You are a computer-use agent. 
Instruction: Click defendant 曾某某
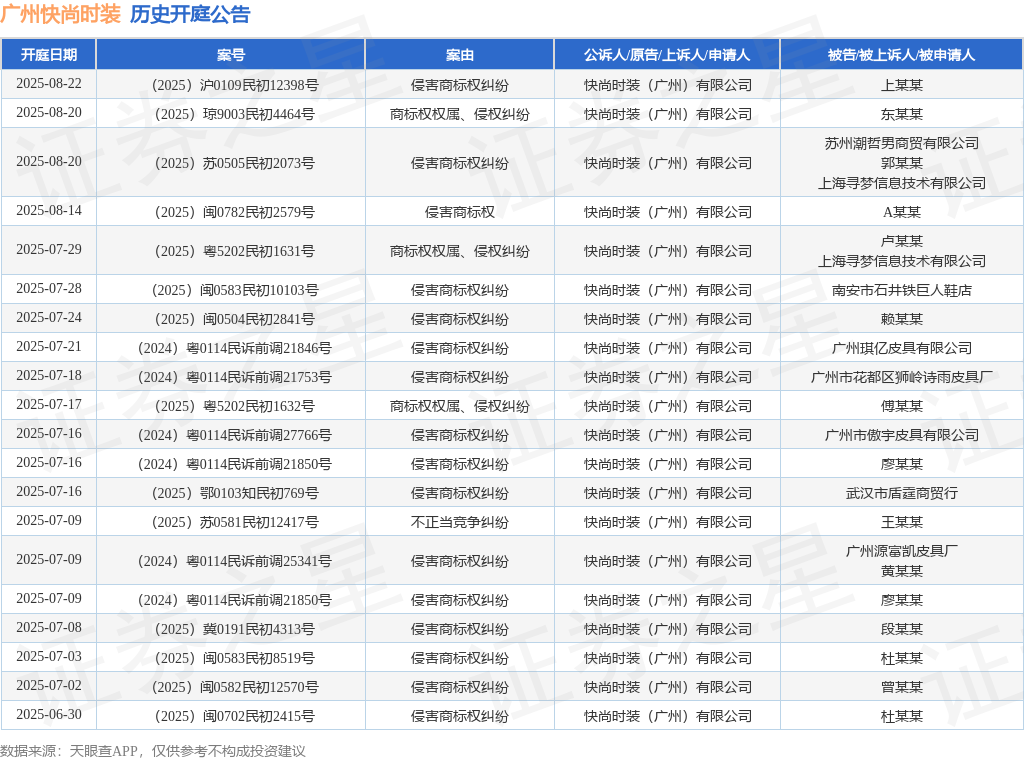click(x=901, y=688)
